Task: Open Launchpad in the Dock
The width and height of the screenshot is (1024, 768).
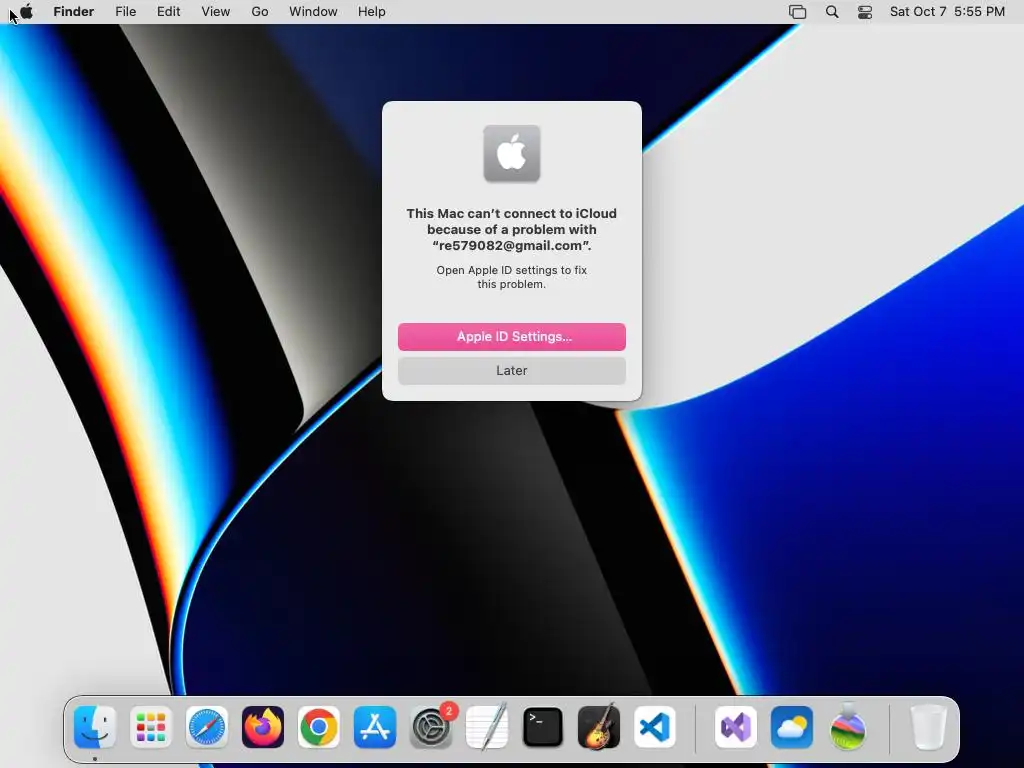Action: (151, 727)
